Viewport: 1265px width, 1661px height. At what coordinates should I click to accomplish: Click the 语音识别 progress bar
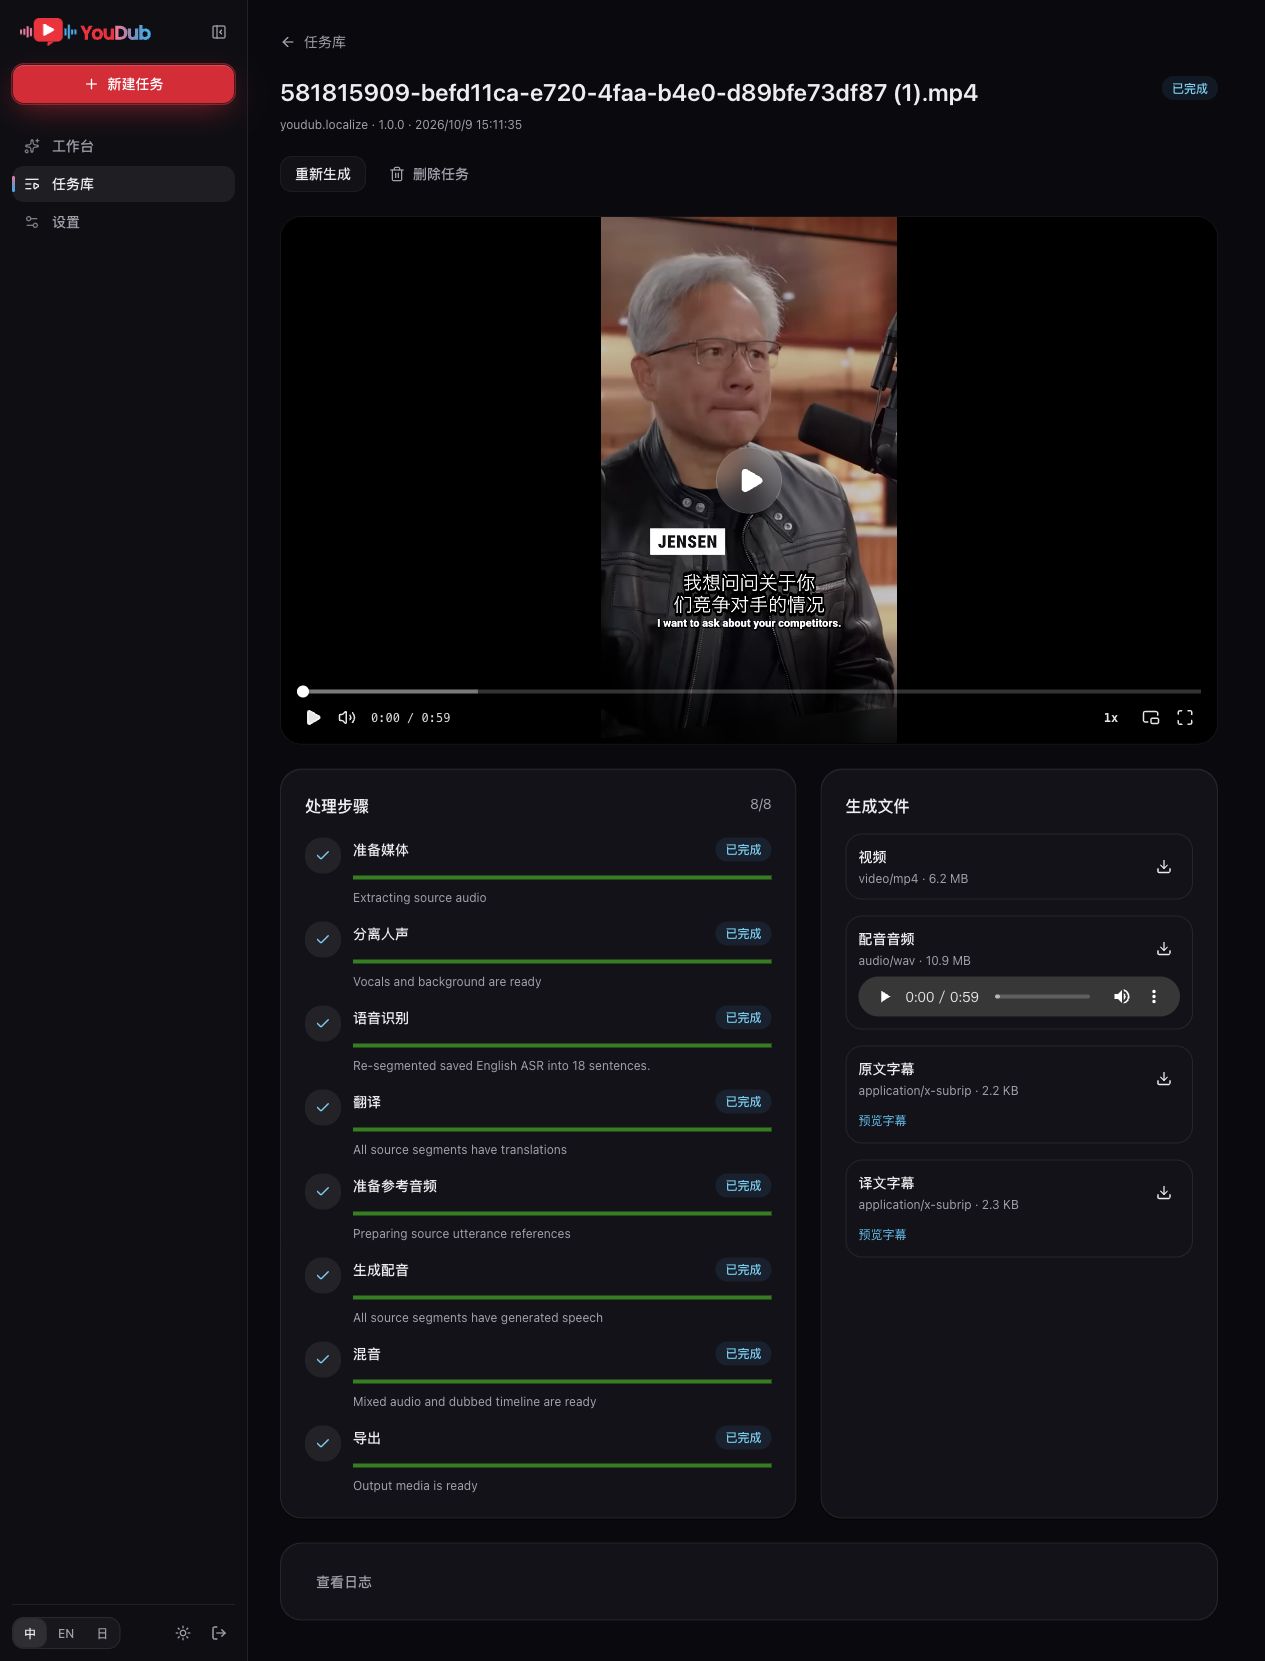(x=562, y=1045)
